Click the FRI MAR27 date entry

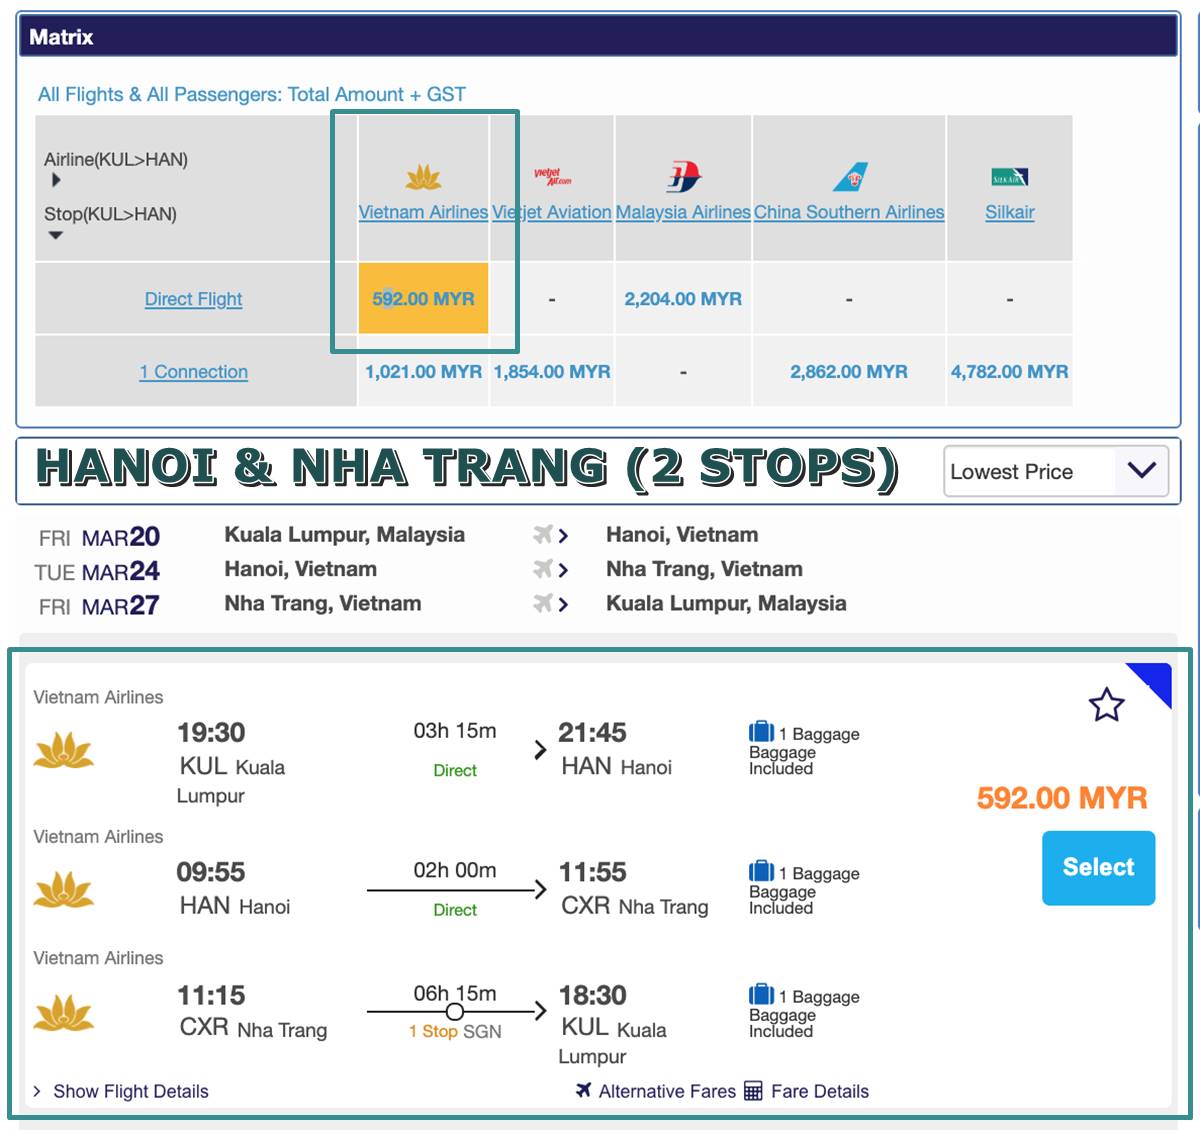click(99, 606)
